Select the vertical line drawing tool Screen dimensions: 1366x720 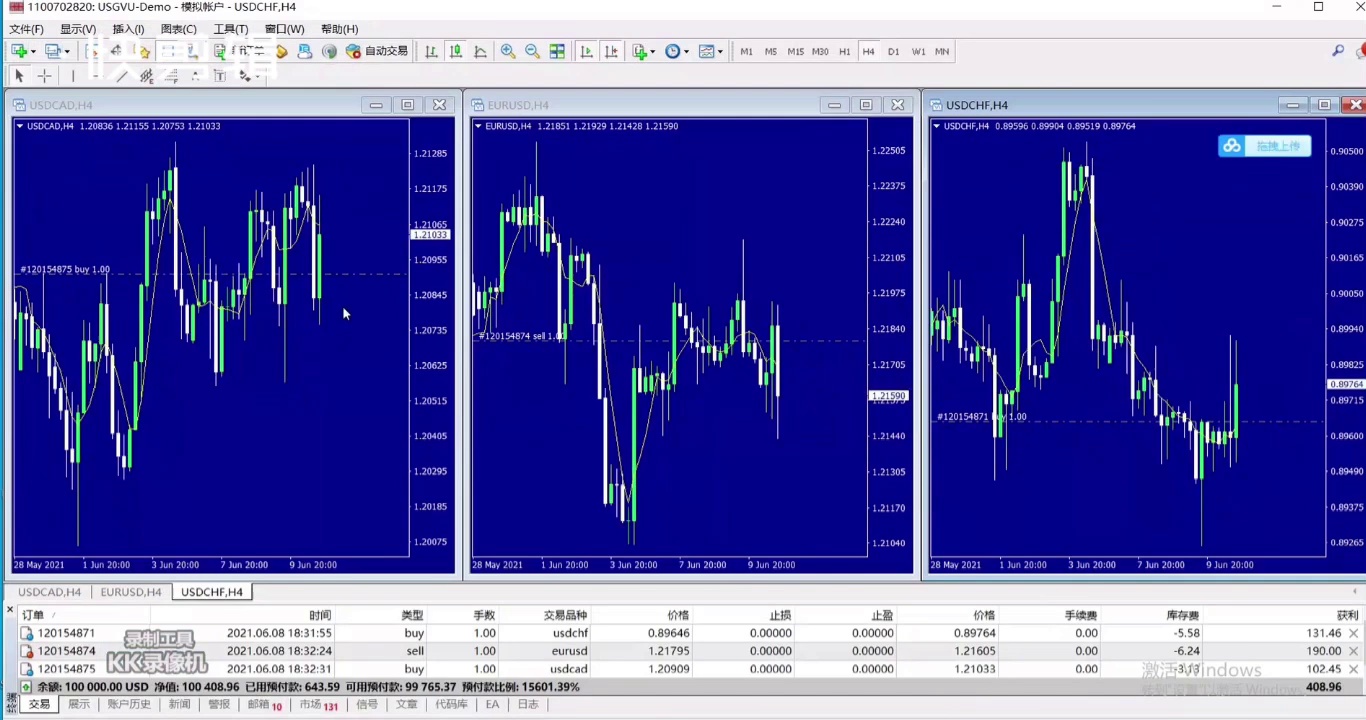point(73,76)
